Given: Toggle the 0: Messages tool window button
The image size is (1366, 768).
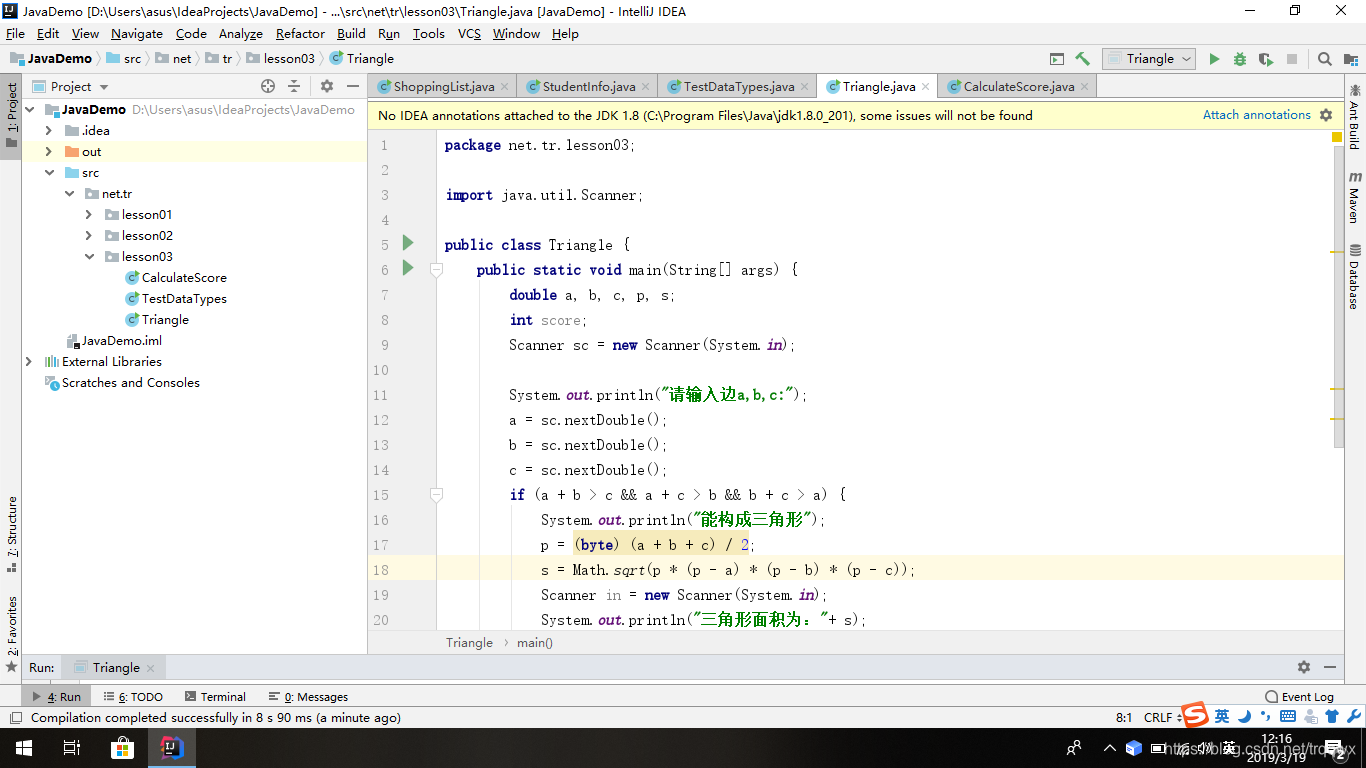Looking at the screenshot, I should tap(308, 697).
